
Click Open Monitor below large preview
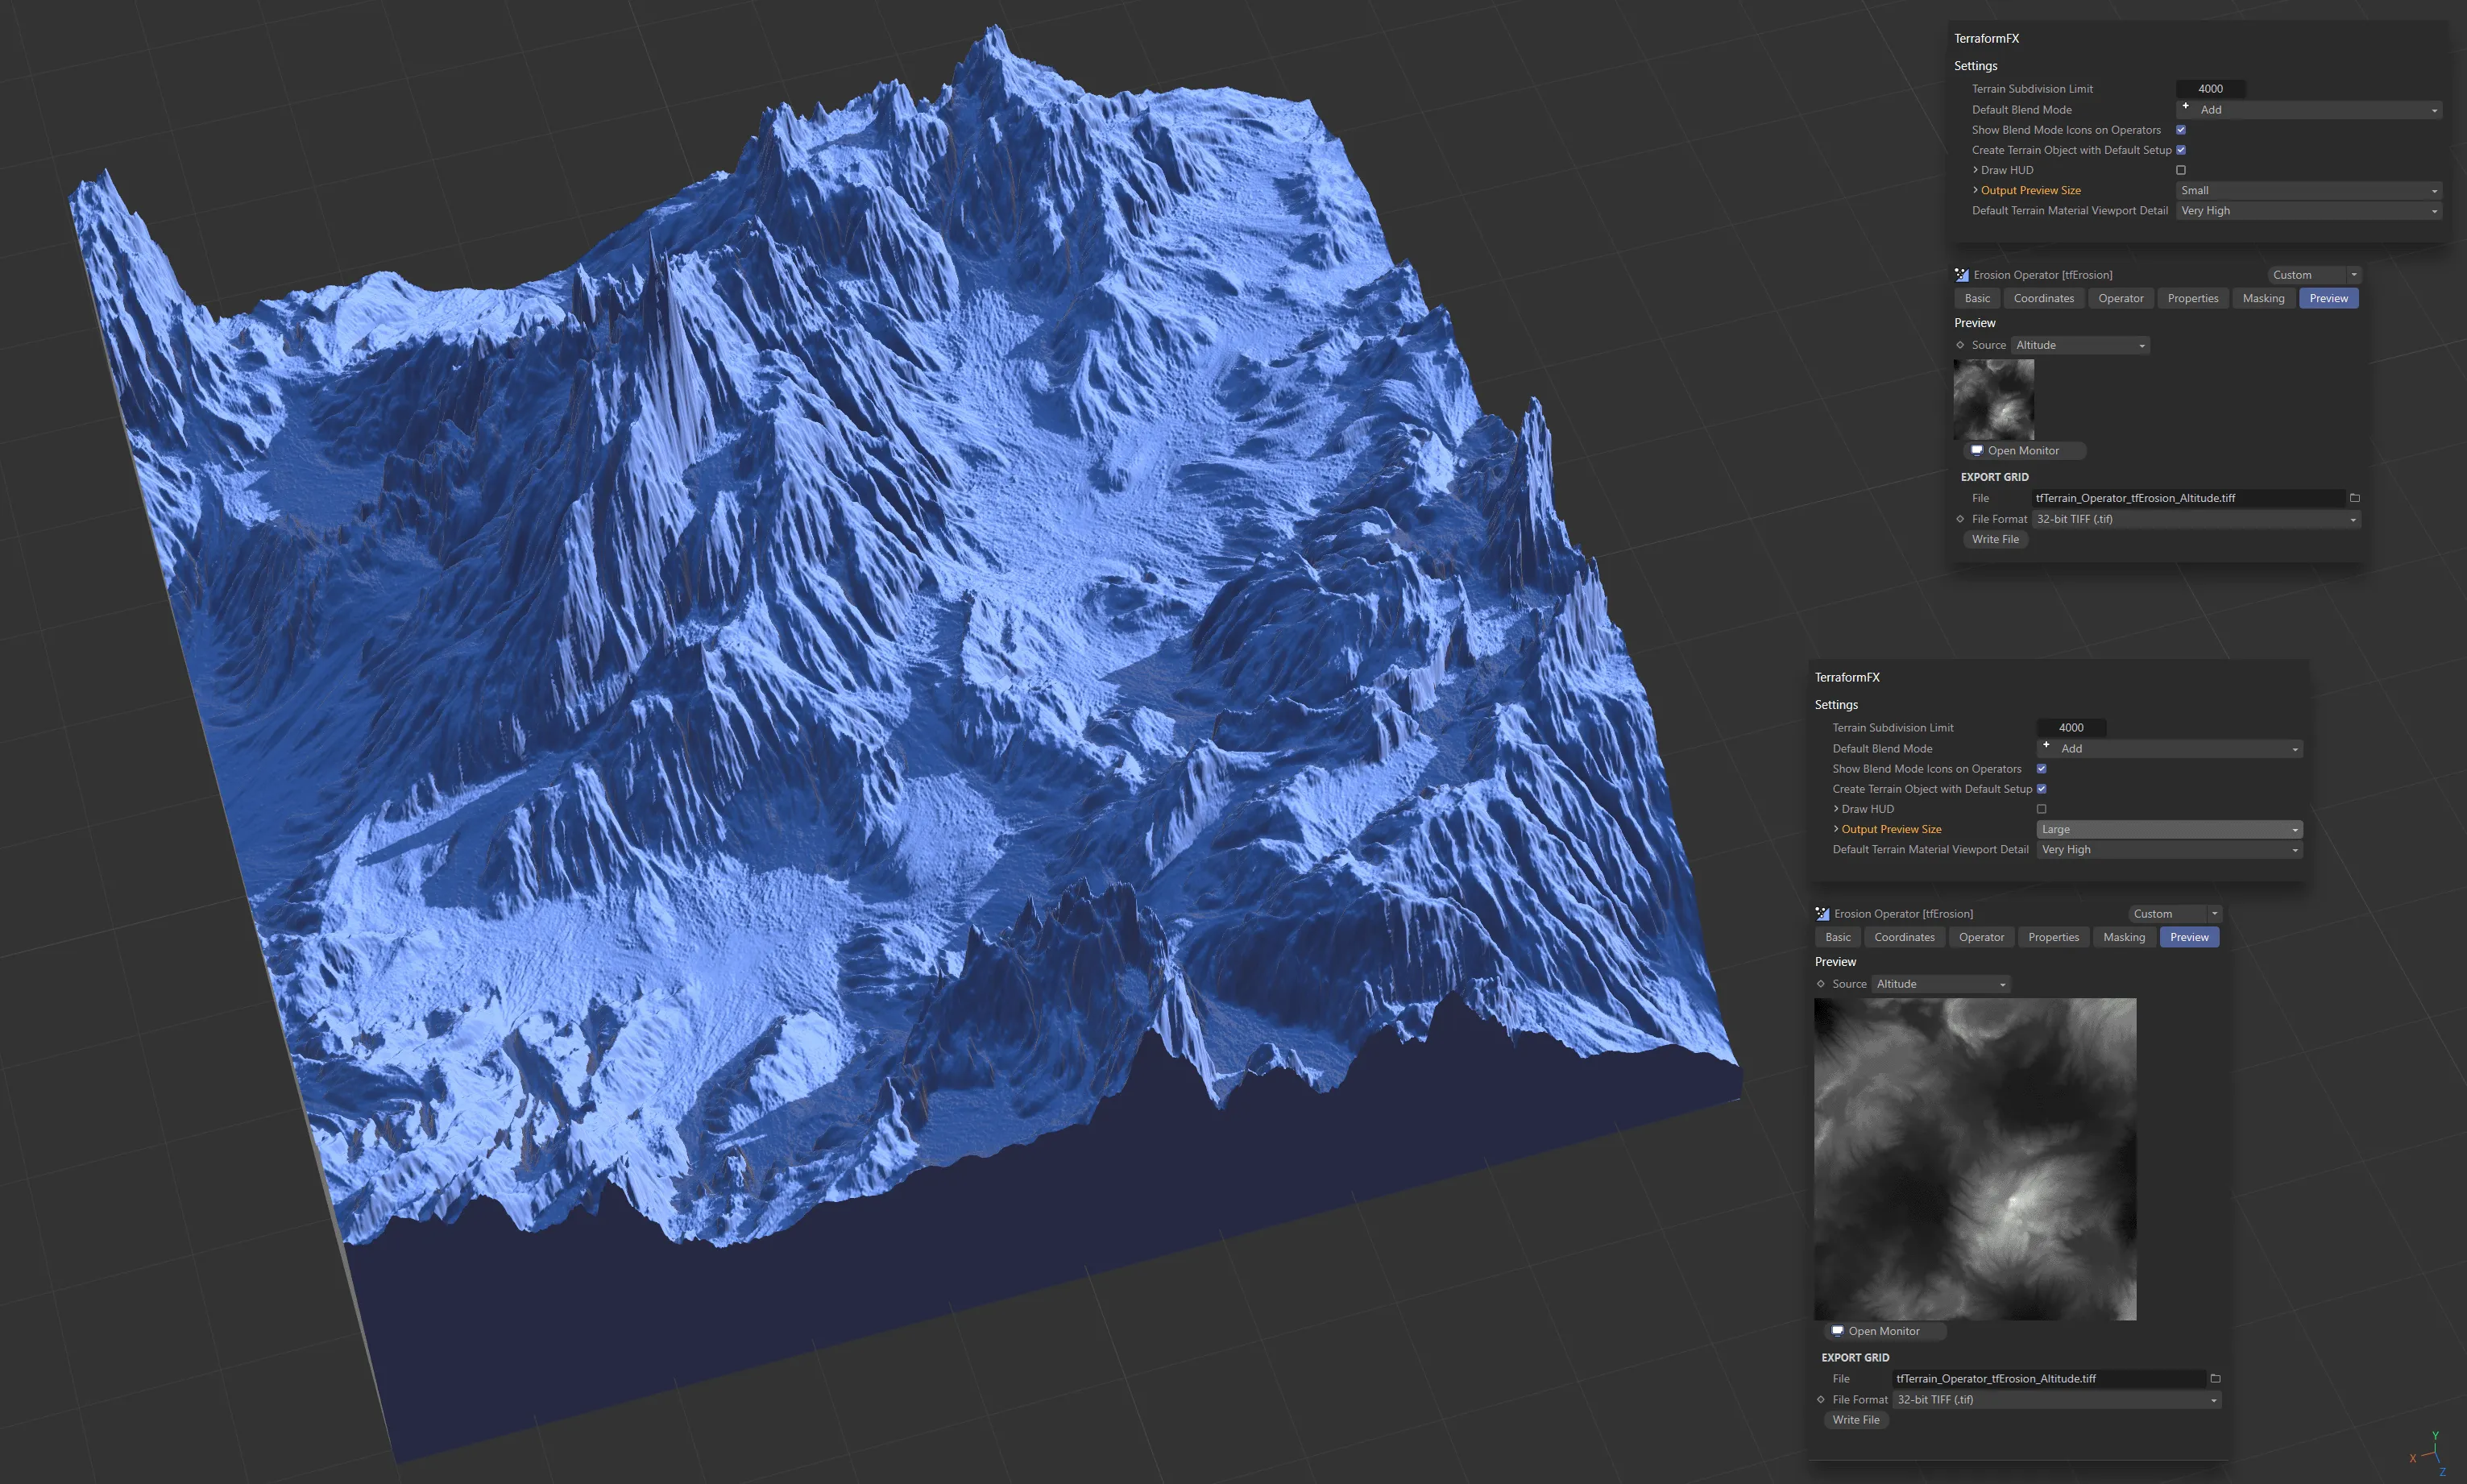pos(1883,1331)
